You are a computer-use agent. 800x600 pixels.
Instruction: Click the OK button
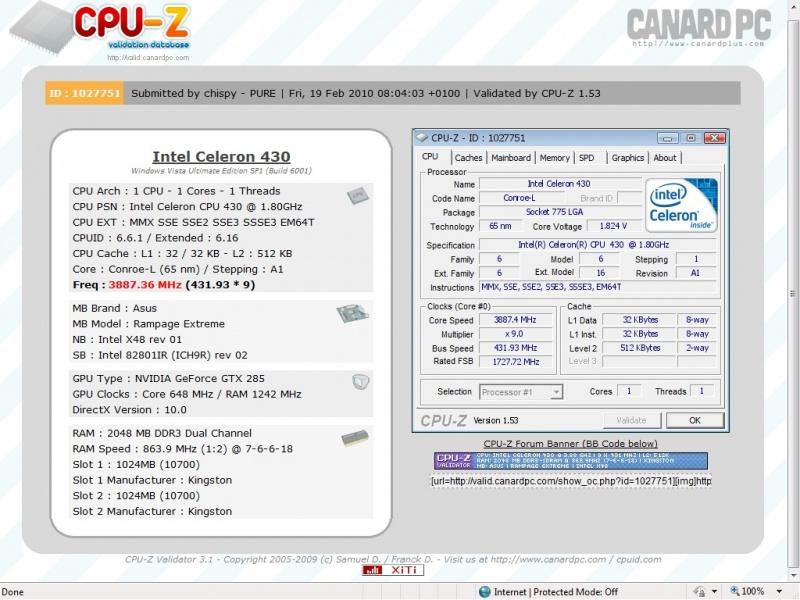pyautogui.click(x=695, y=420)
